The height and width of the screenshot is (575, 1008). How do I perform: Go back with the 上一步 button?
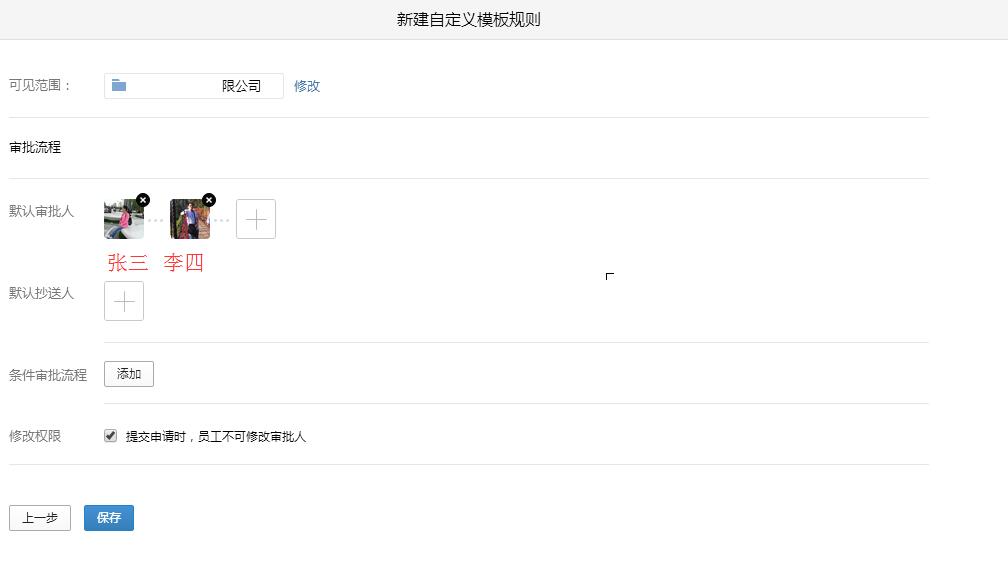pyautogui.click(x=40, y=518)
